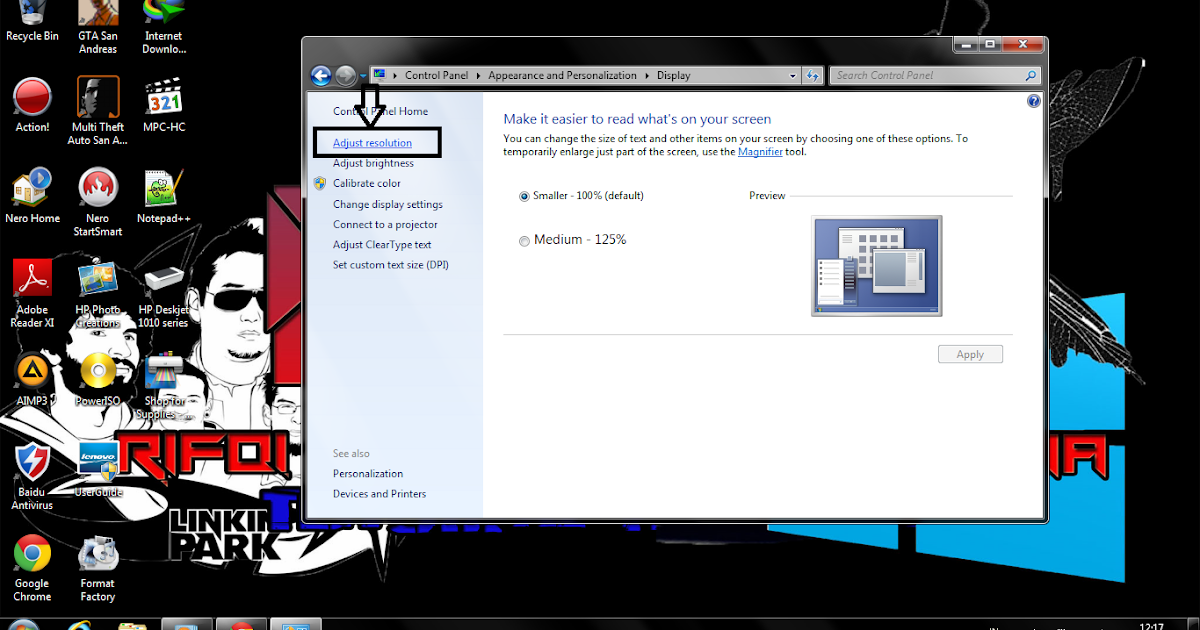Viewport: 1200px width, 630px height.
Task: Launch the AIMP3 player desktop icon
Action: click(x=32, y=380)
